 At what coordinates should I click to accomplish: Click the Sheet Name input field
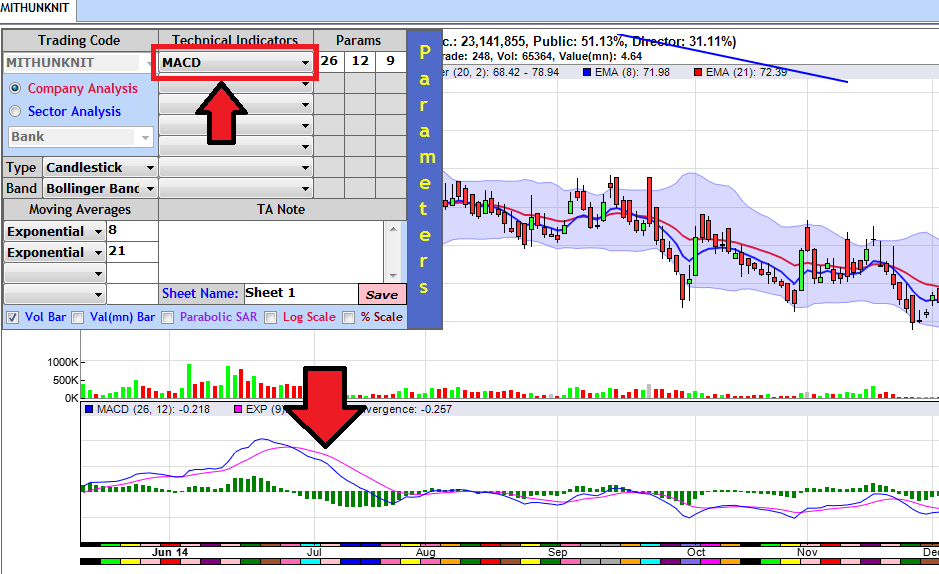[x=299, y=293]
